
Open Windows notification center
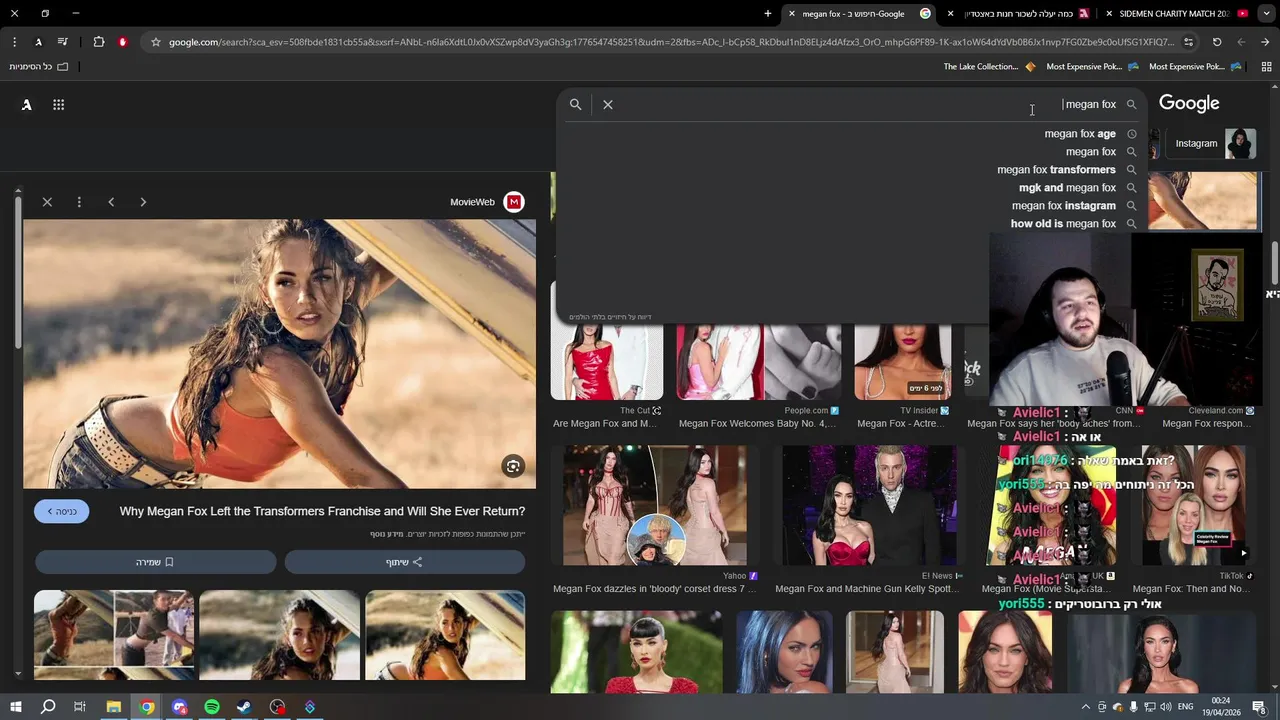(1259, 707)
